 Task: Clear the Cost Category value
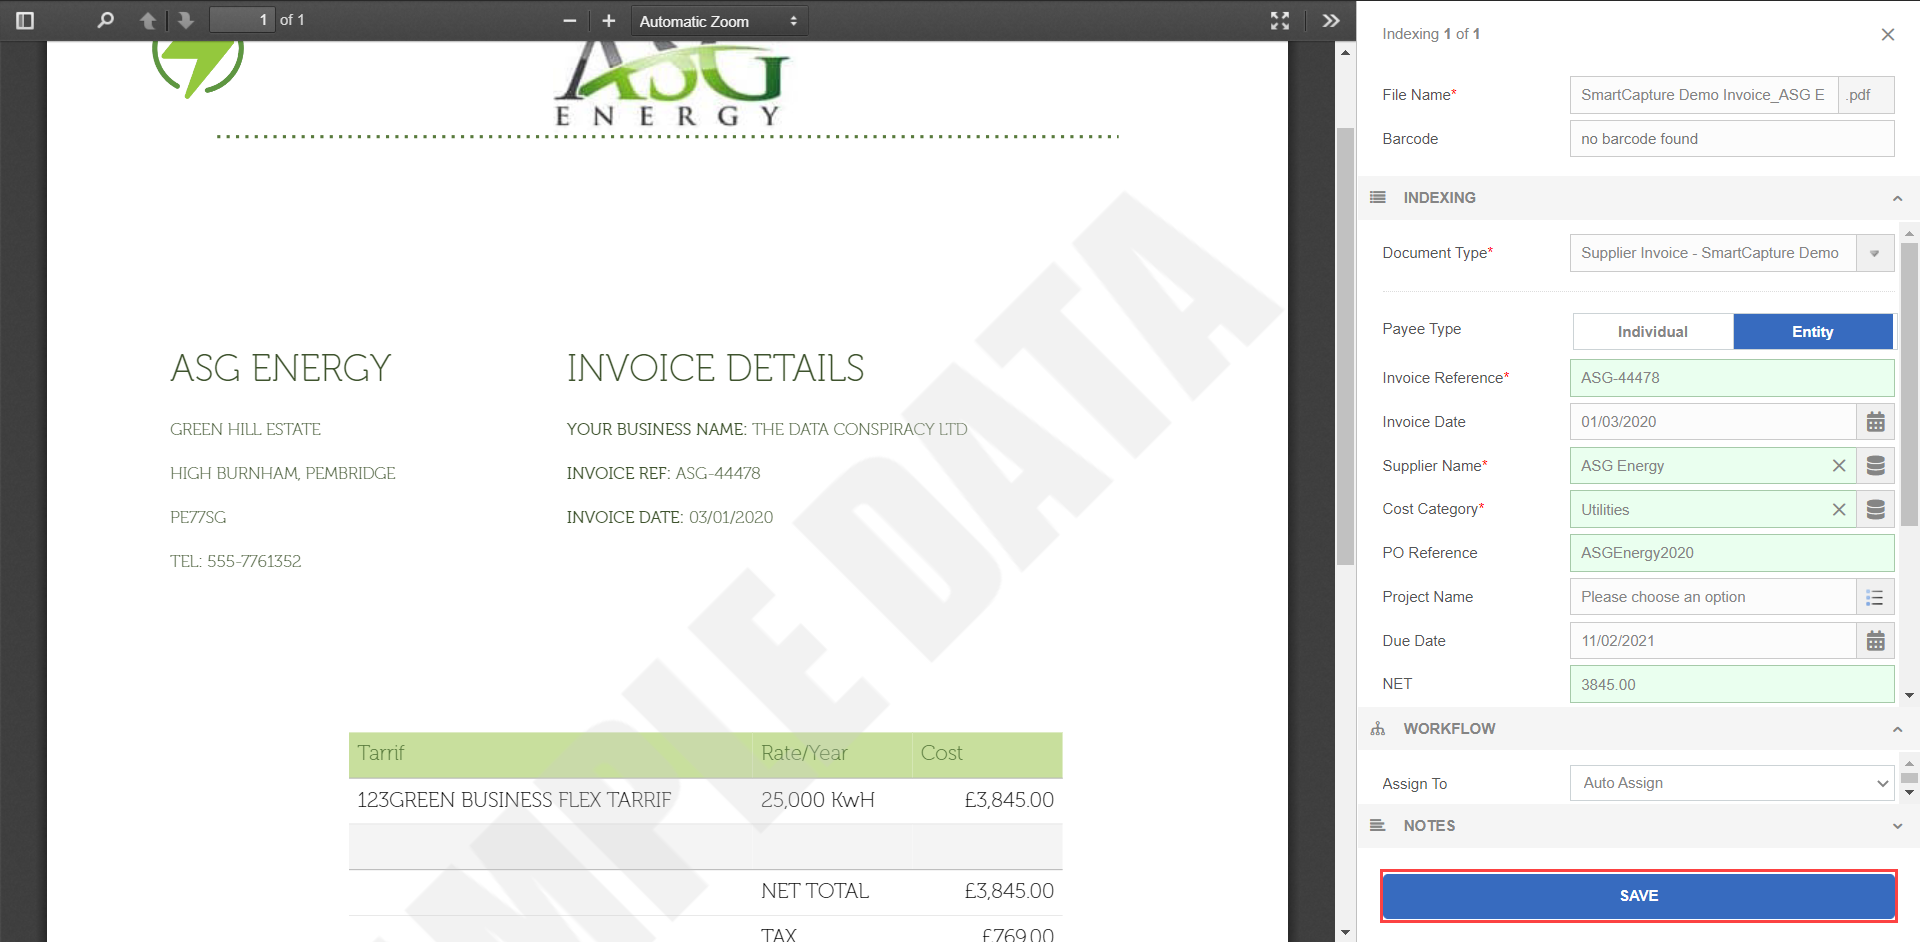(1839, 510)
